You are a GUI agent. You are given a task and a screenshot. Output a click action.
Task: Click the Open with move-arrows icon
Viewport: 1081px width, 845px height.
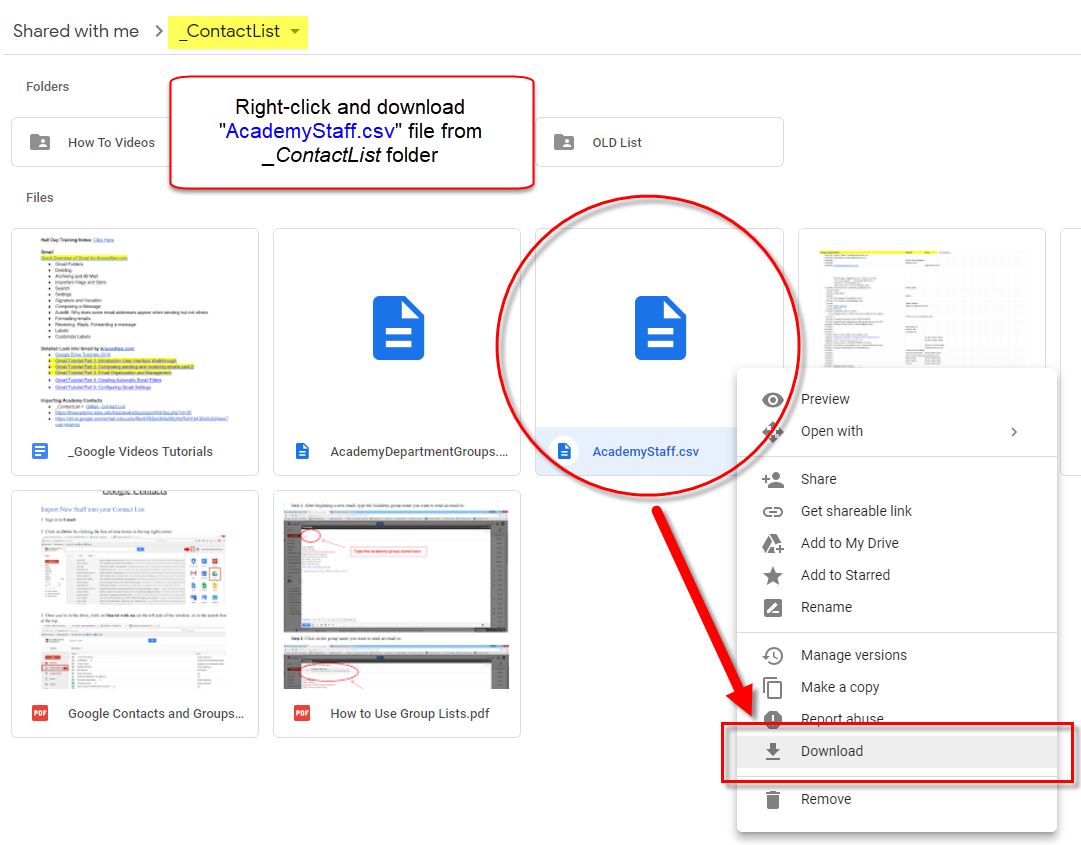tap(773, 432)
